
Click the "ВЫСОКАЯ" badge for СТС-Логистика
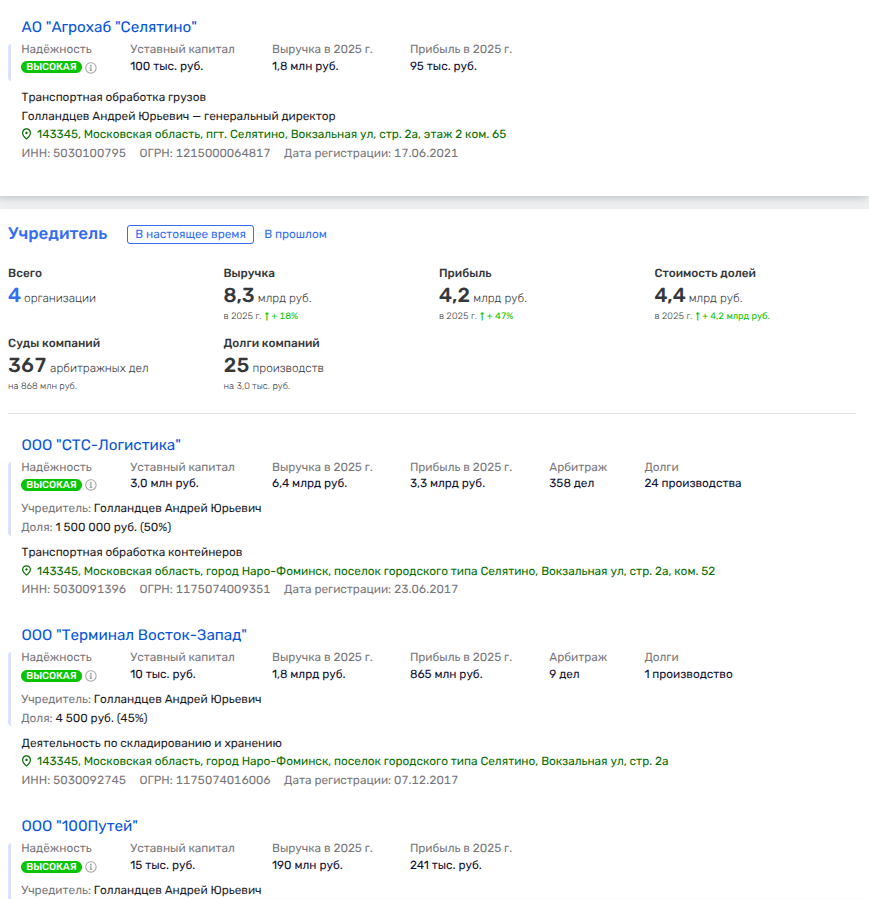pos(51,485)
